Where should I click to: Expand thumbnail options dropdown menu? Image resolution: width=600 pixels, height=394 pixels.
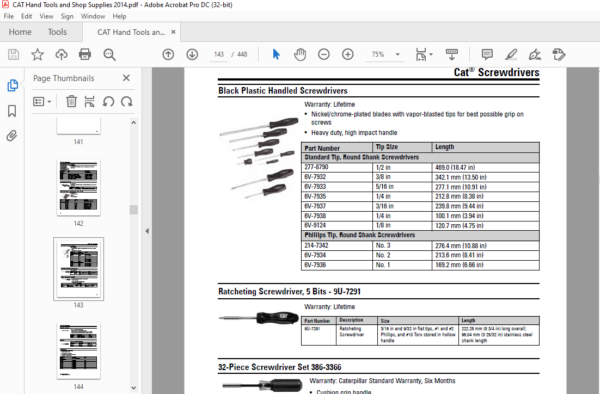[42, 101]
